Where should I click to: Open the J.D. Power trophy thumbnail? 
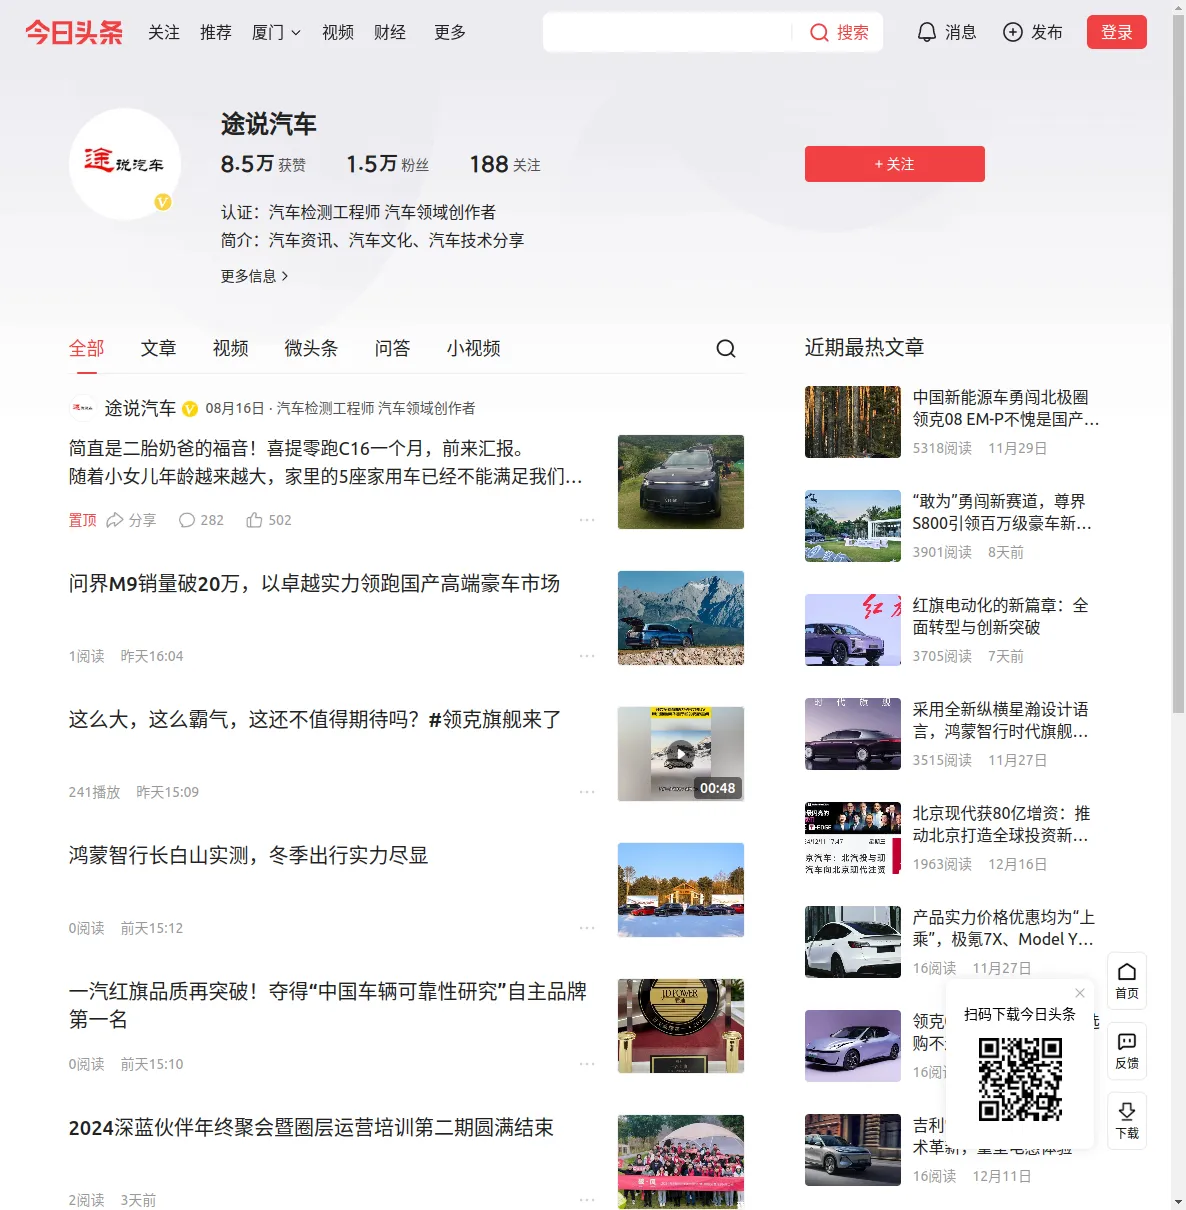[681, 1026]
